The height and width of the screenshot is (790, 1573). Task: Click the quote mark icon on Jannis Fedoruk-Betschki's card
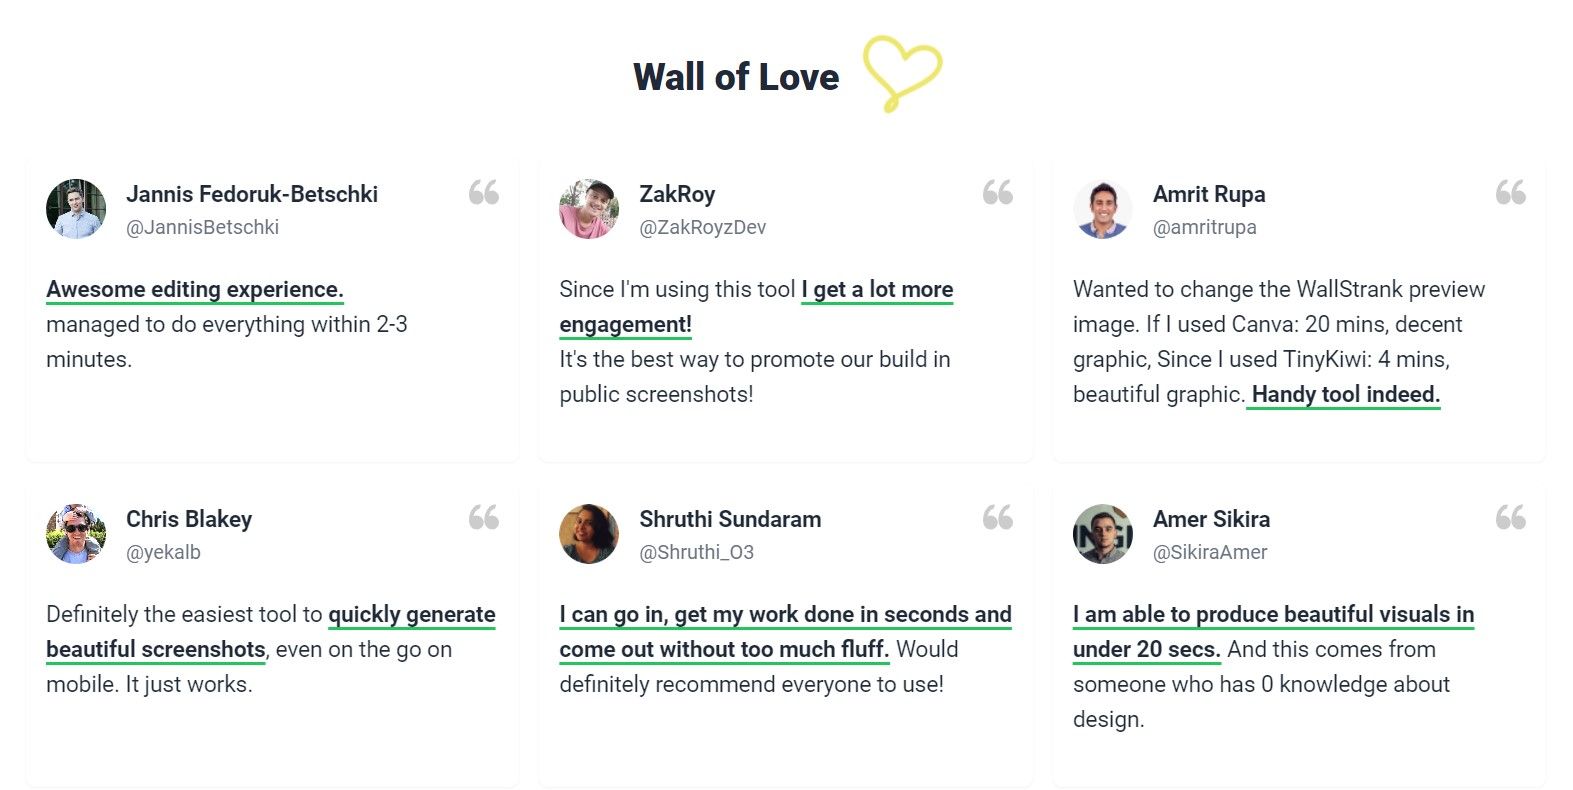coord(484,192)
